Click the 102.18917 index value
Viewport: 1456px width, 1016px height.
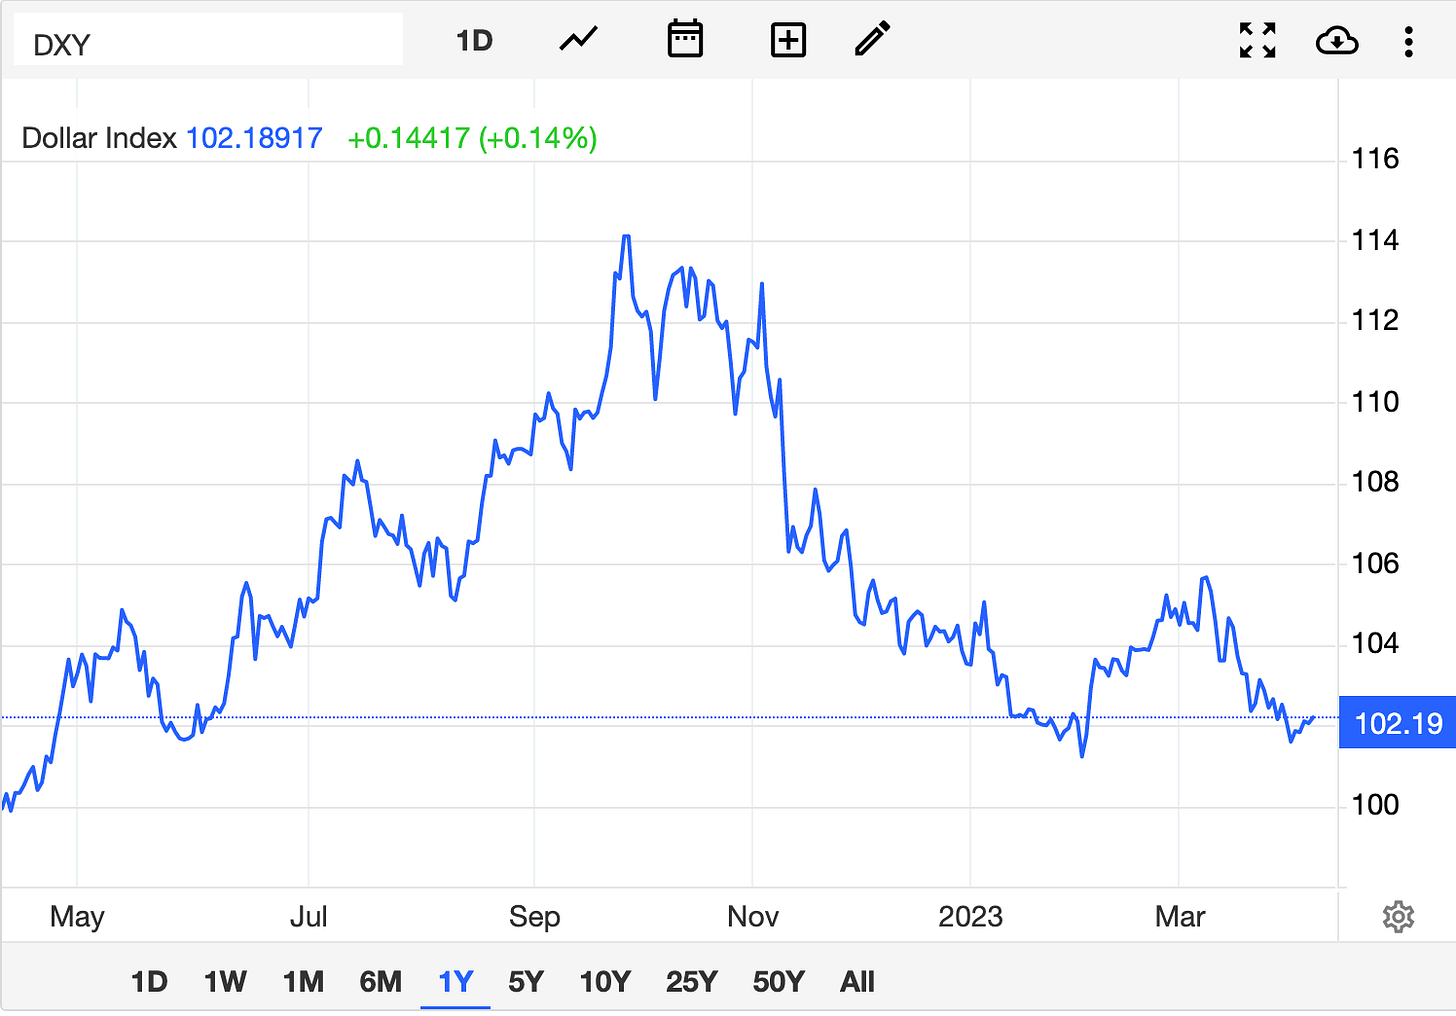(x=254, y=138)
